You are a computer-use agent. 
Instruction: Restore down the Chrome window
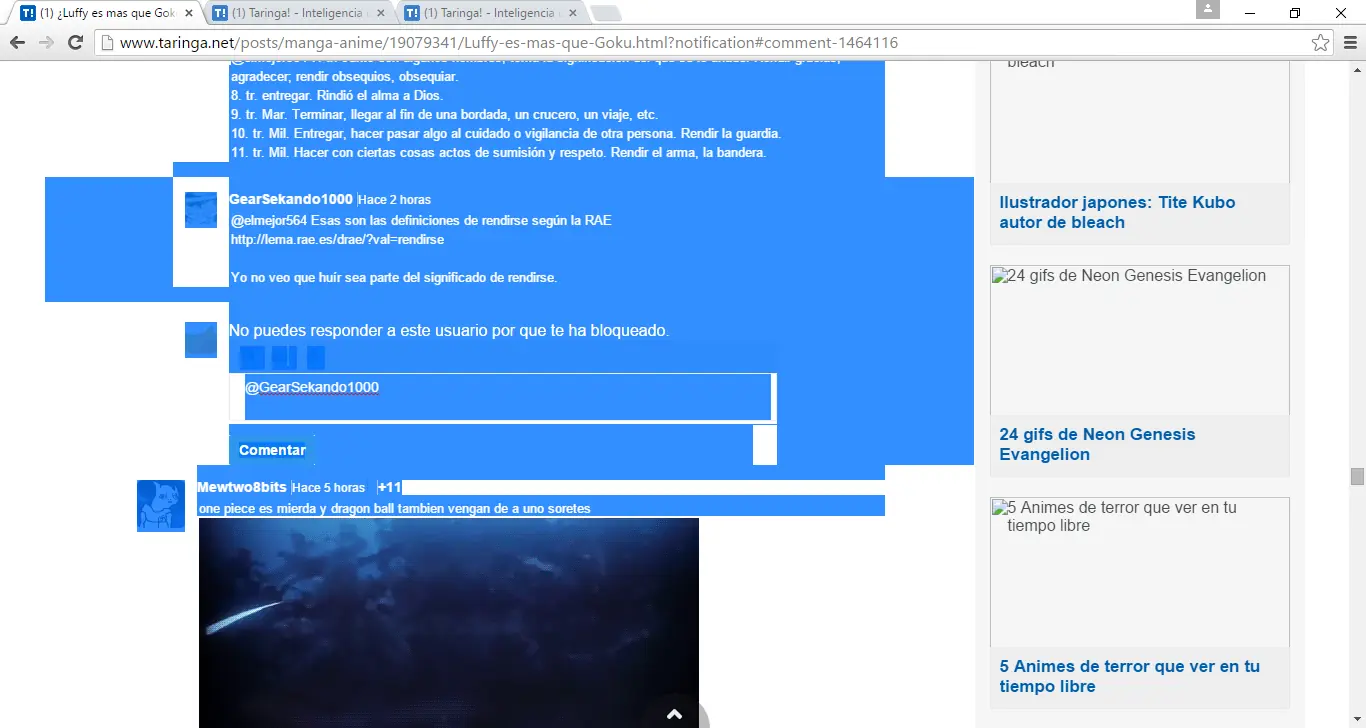pyautogui.click(x=1296, y=13)
